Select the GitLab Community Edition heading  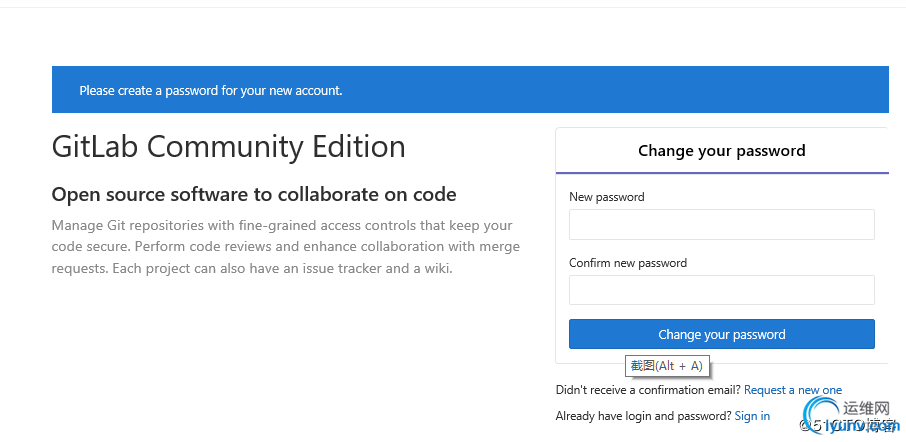point(228,147)
